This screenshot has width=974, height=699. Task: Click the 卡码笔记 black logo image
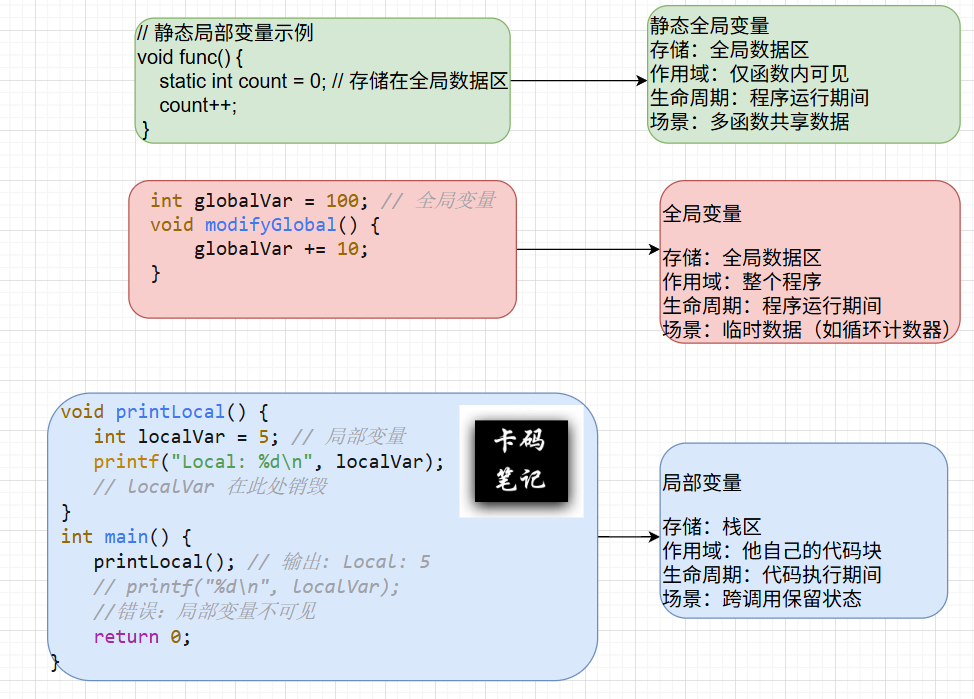[521, 461]
